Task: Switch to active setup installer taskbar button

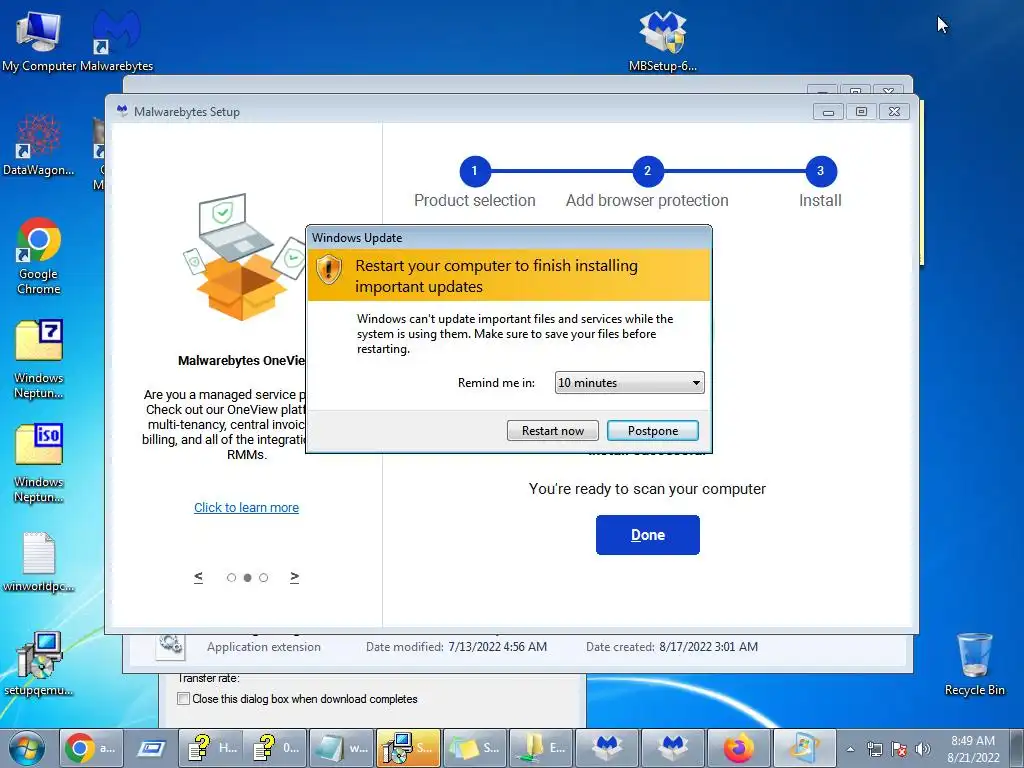Action: tap(408, 748)
